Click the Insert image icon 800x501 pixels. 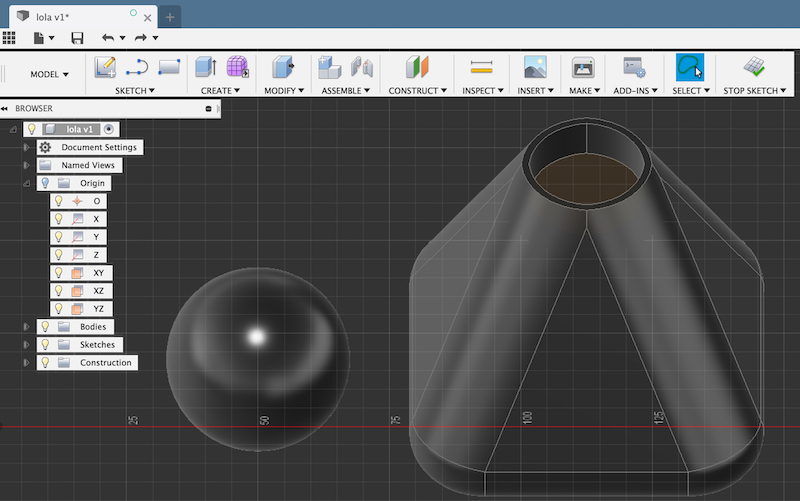point(535,67)
